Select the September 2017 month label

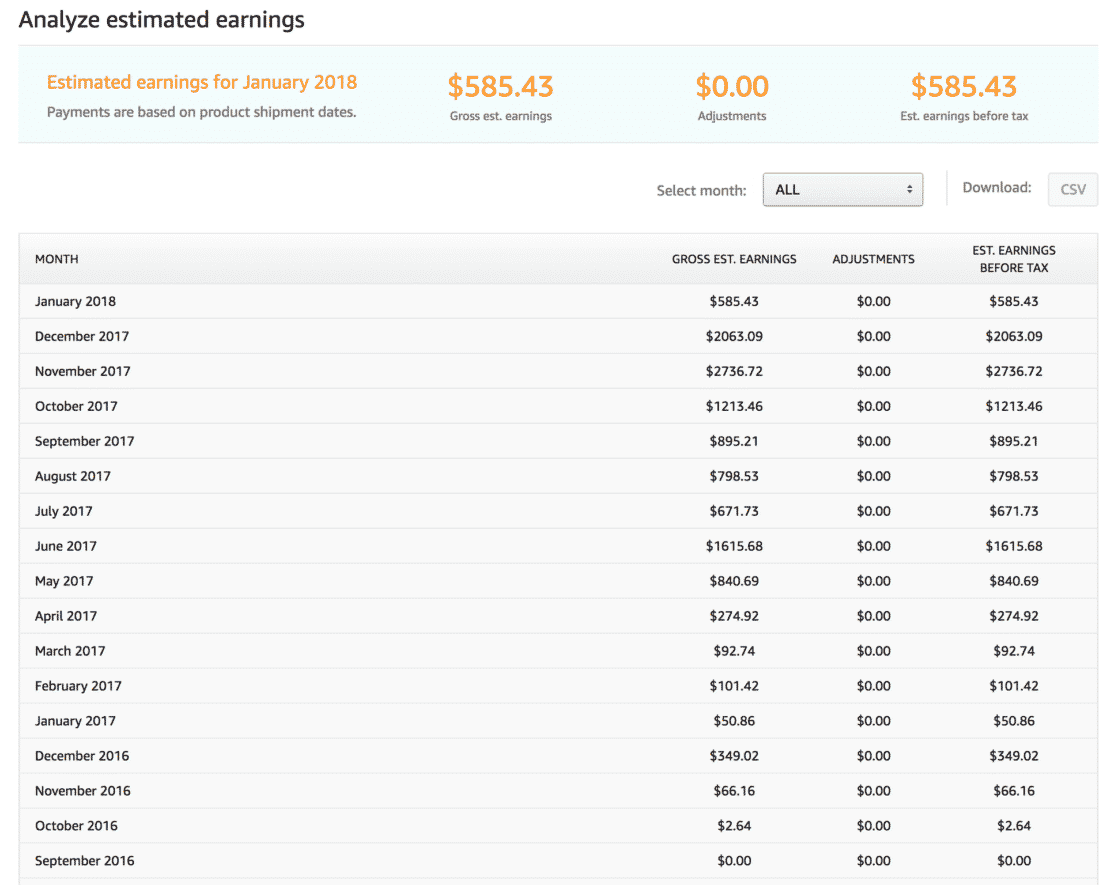(x=84, y=441)
